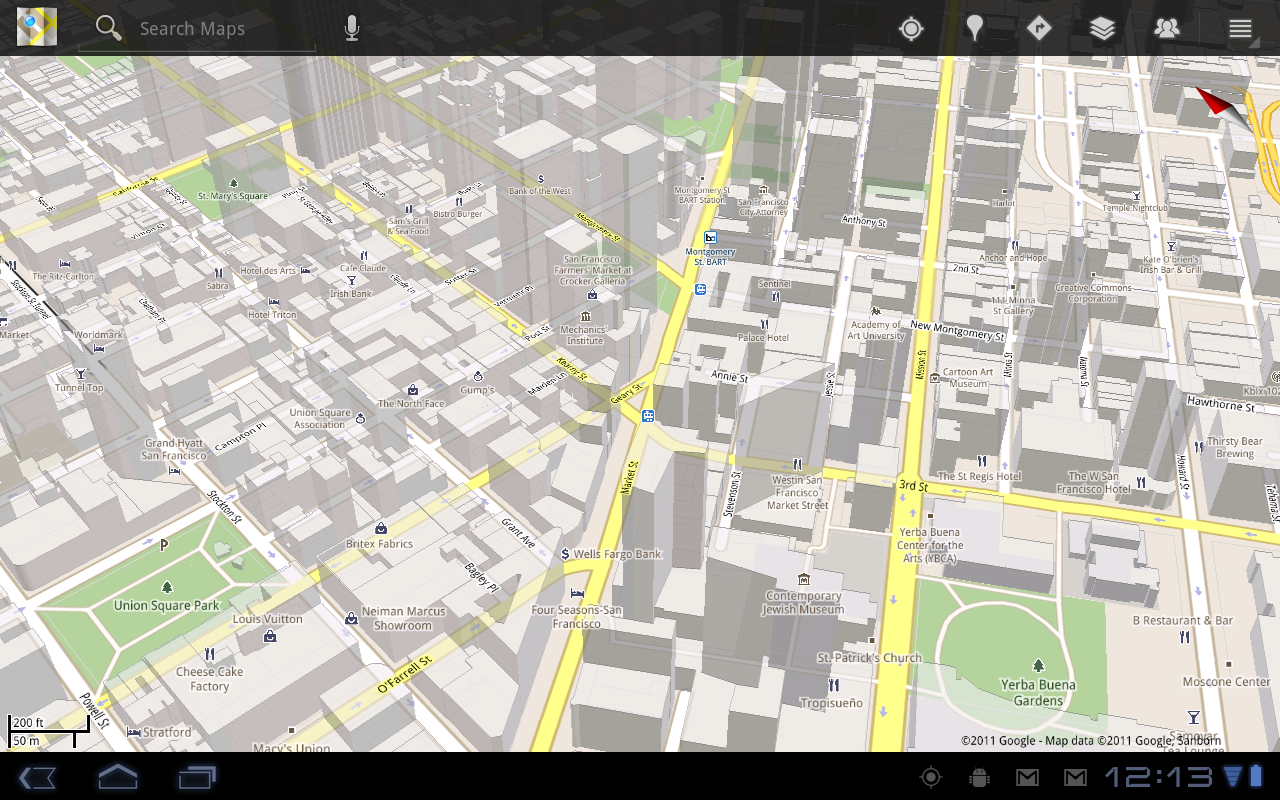Open Recent Apps button
This screenshot has height=800, width=1280.
197,777
